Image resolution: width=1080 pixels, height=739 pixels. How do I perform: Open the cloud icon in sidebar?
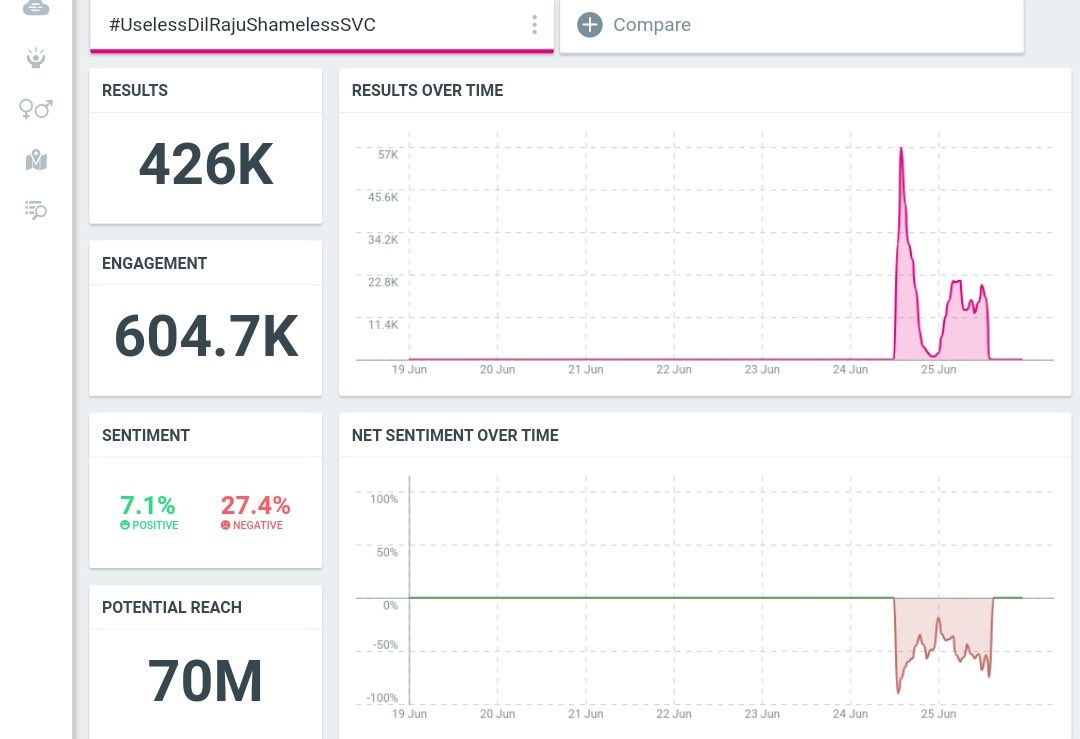[x=36, y=8]
